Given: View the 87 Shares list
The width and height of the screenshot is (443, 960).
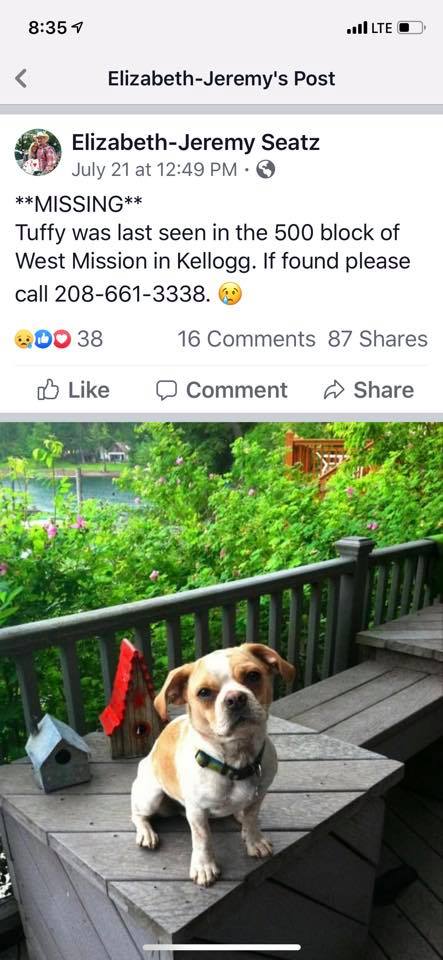Looking at the screenshot, I should pyautogui.click(x=378, y=339).
